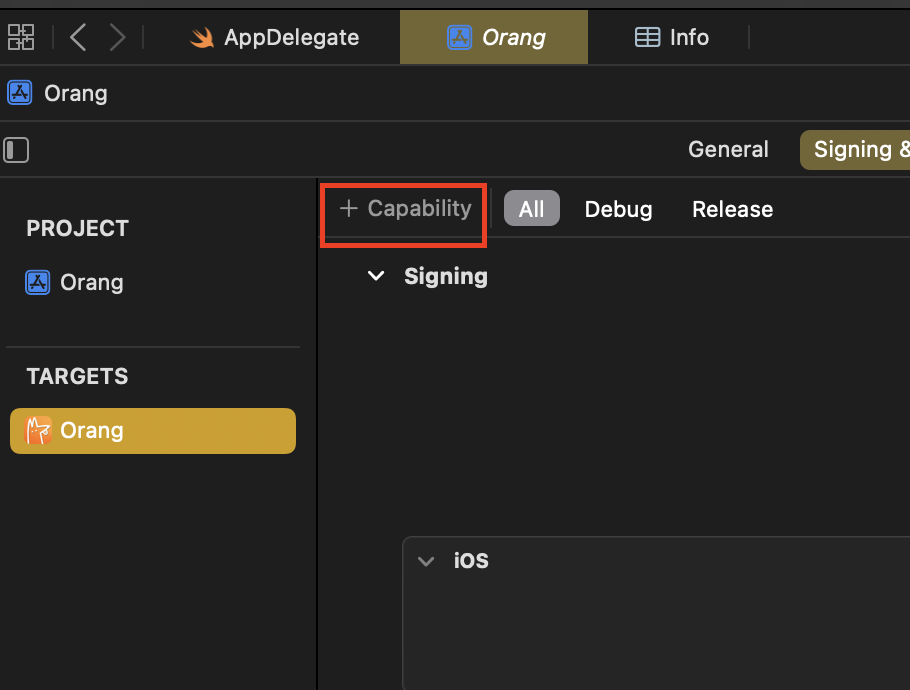Go back with the left chevron
This screenshot has width=910, height=690.
point(78,37)
